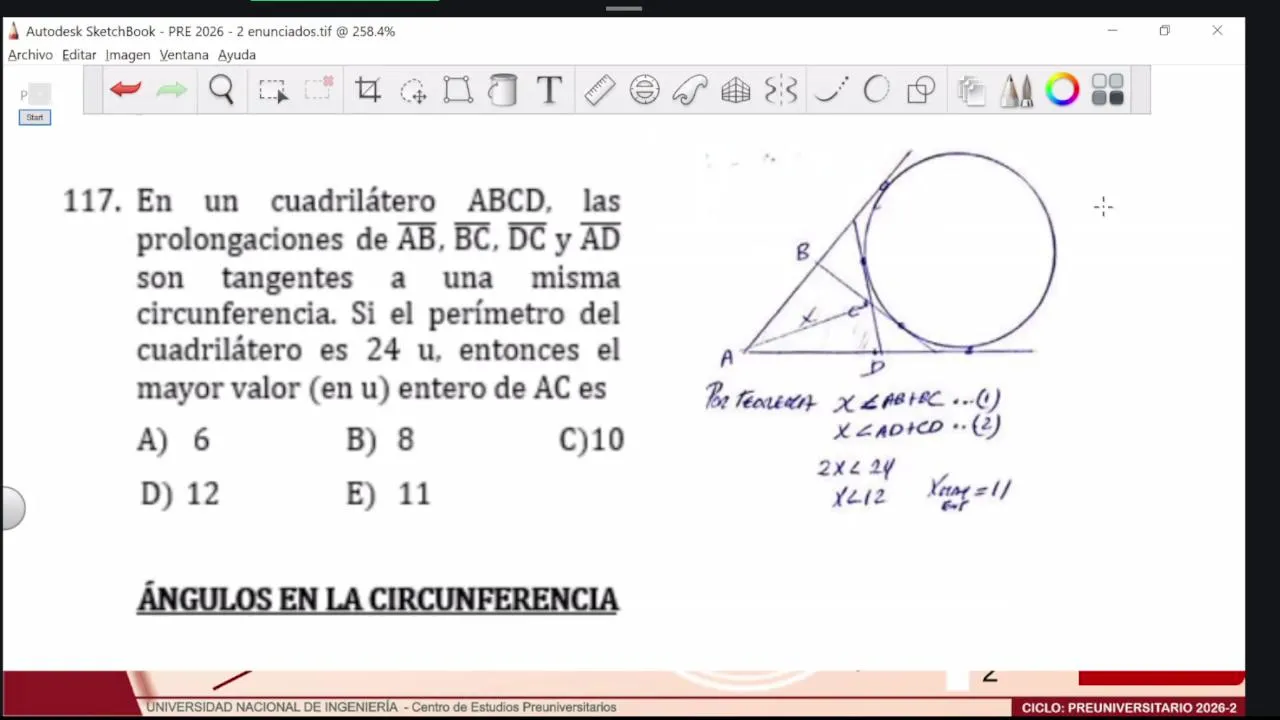Viewport: 1280px width, 720px height.
Task: Click the Deselect selection icon
Action: (x=319, y=89)
